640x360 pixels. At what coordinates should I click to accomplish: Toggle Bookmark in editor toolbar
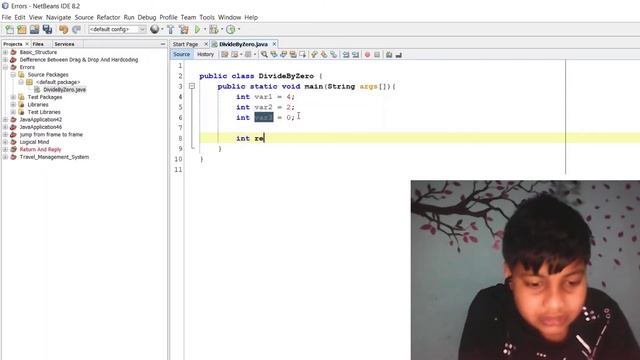pos(333,55)
